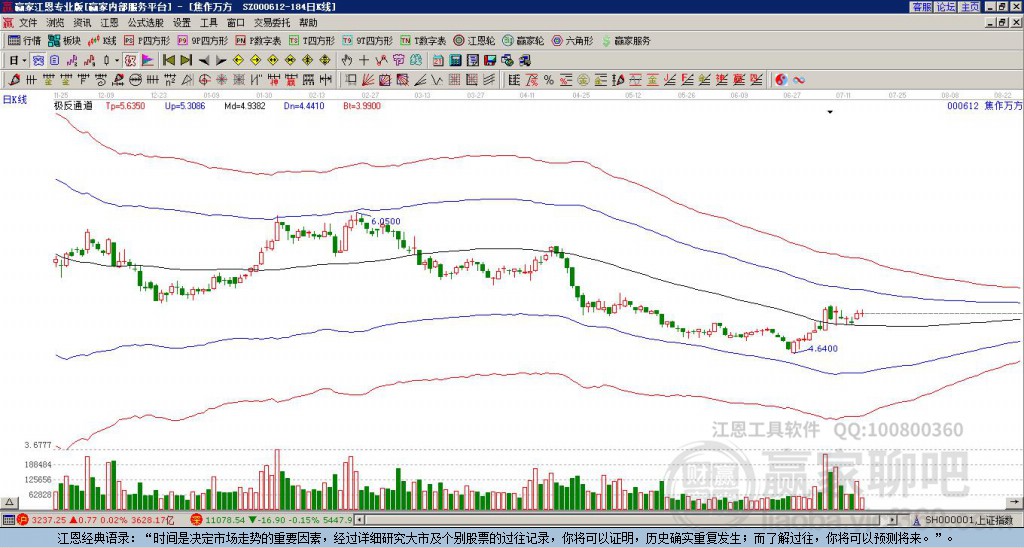Click the 主页 homepage button

pos(970,7)
